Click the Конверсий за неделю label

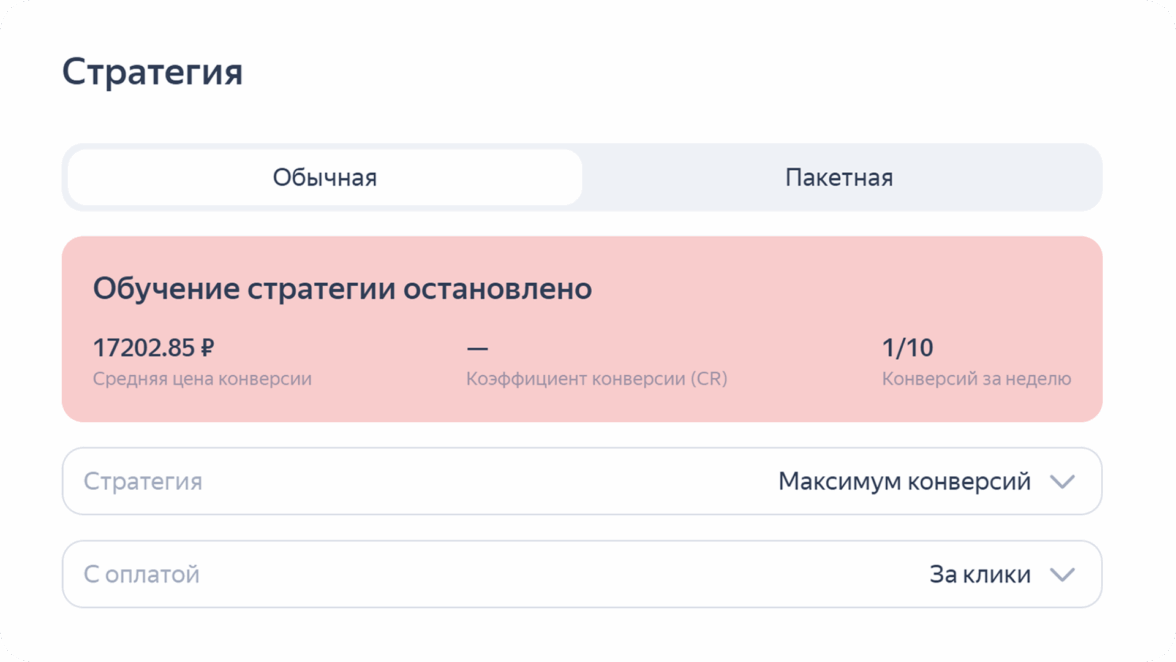pos(976,380)
